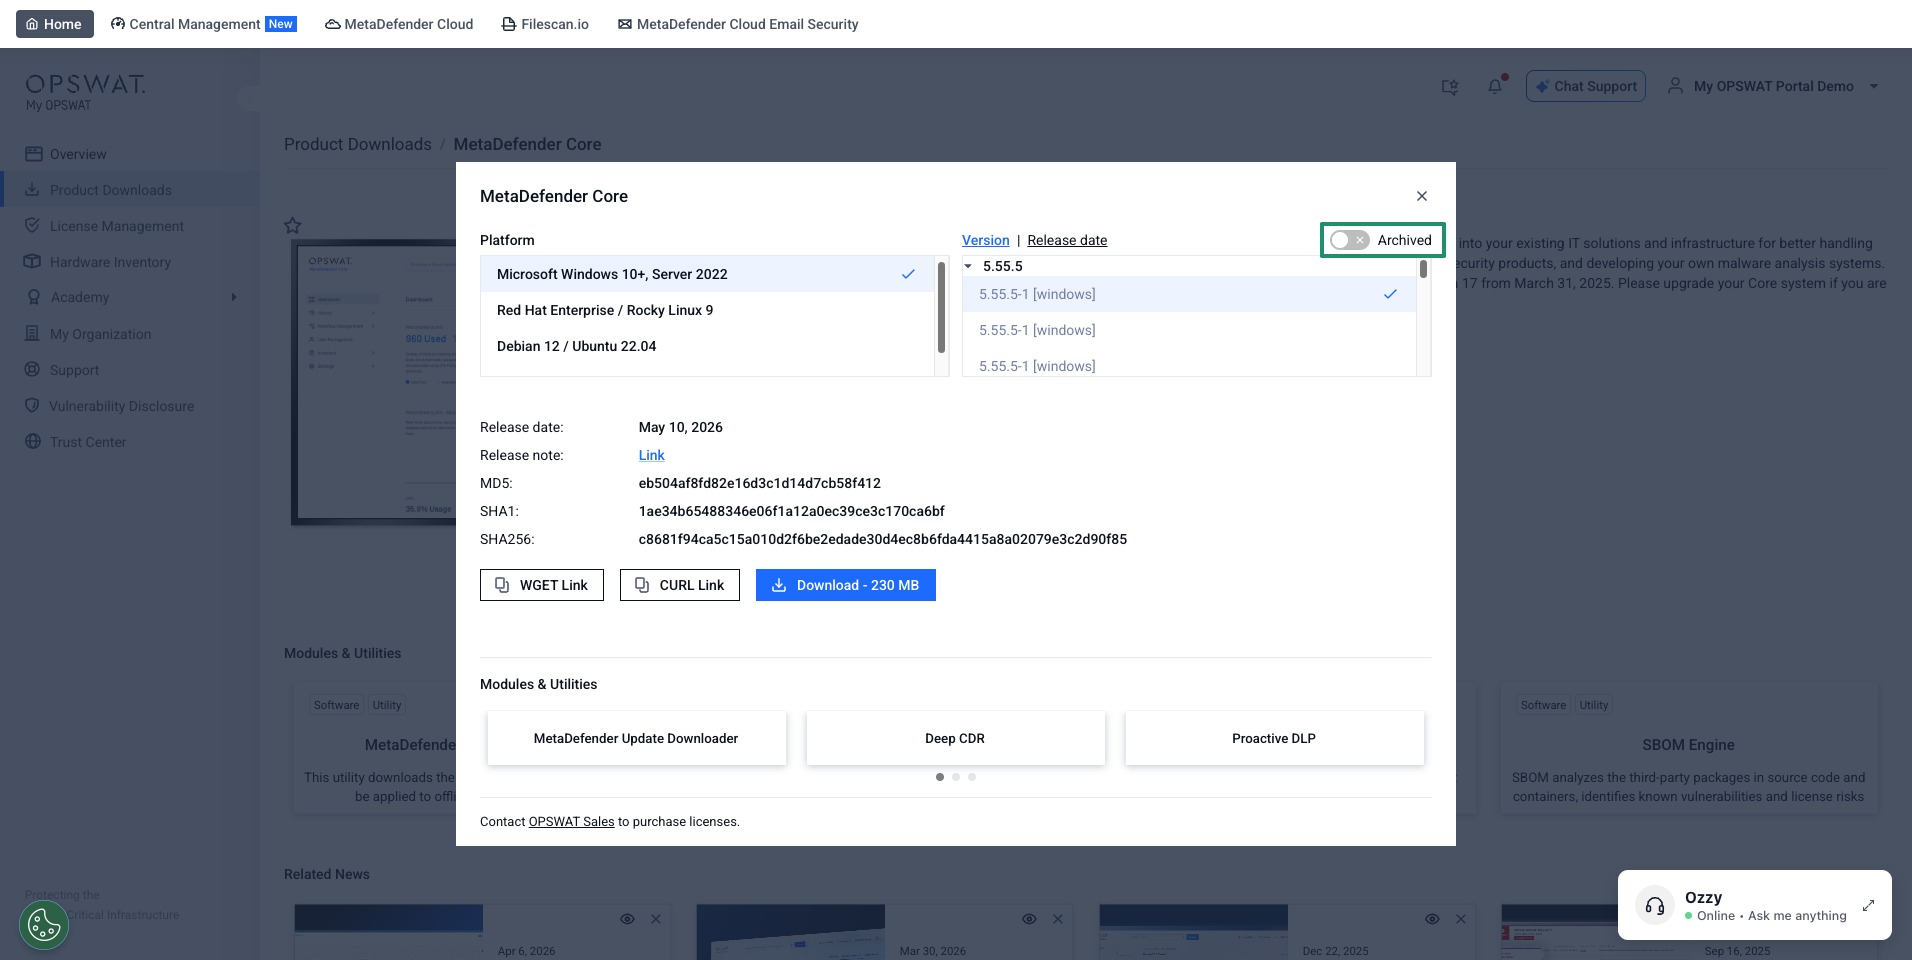Open the Deep CDR module card
The image size is (1912, 960).
tap(956, 738)
